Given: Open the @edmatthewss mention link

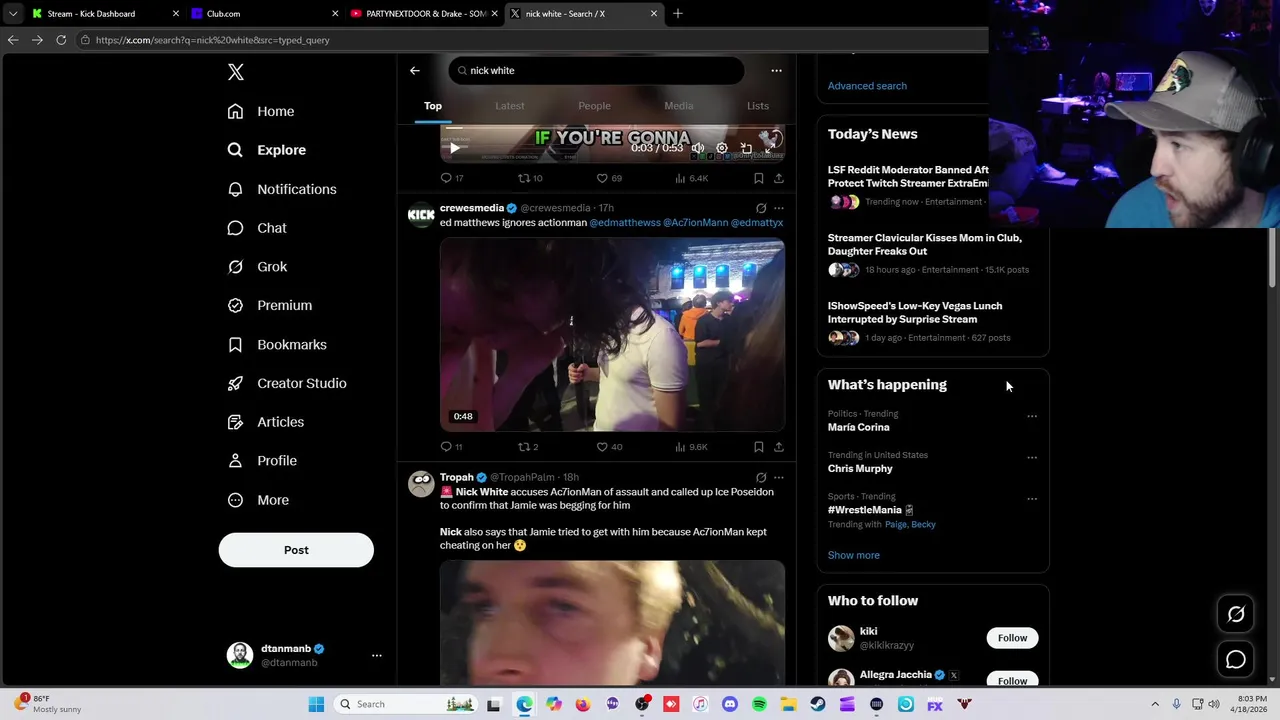Looking at the screenshot, I should pos(625,223).
